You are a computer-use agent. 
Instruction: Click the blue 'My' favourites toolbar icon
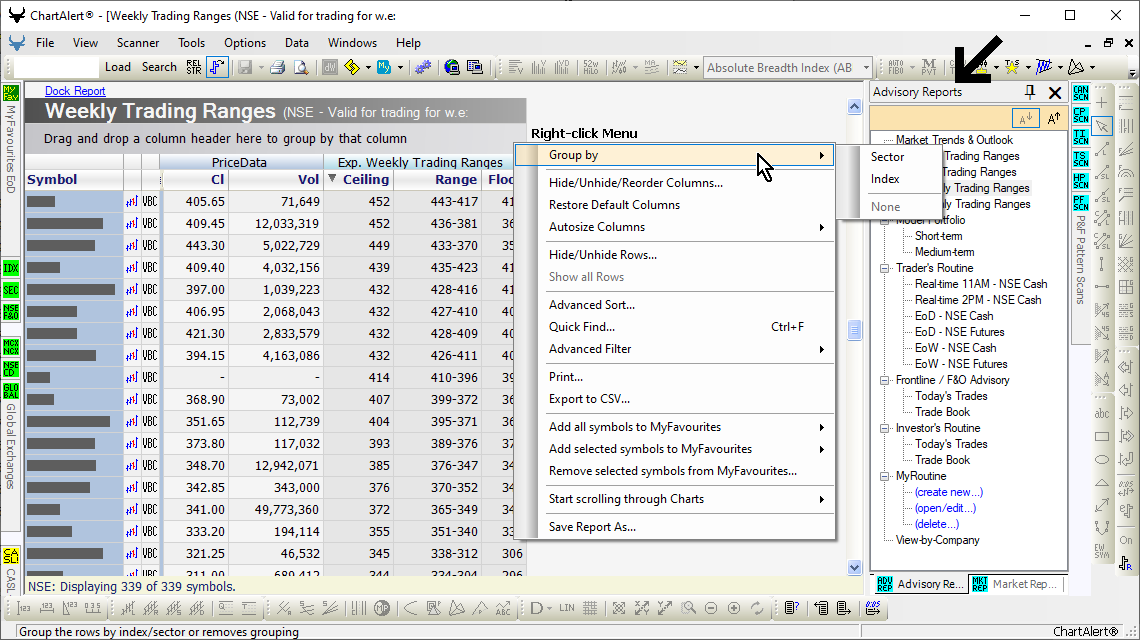[384, 68]
